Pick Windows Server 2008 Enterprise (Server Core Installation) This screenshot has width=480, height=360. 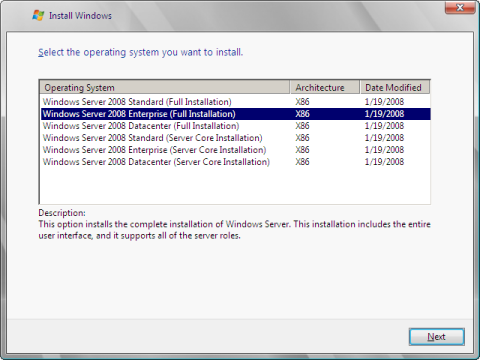pos(235,150)
